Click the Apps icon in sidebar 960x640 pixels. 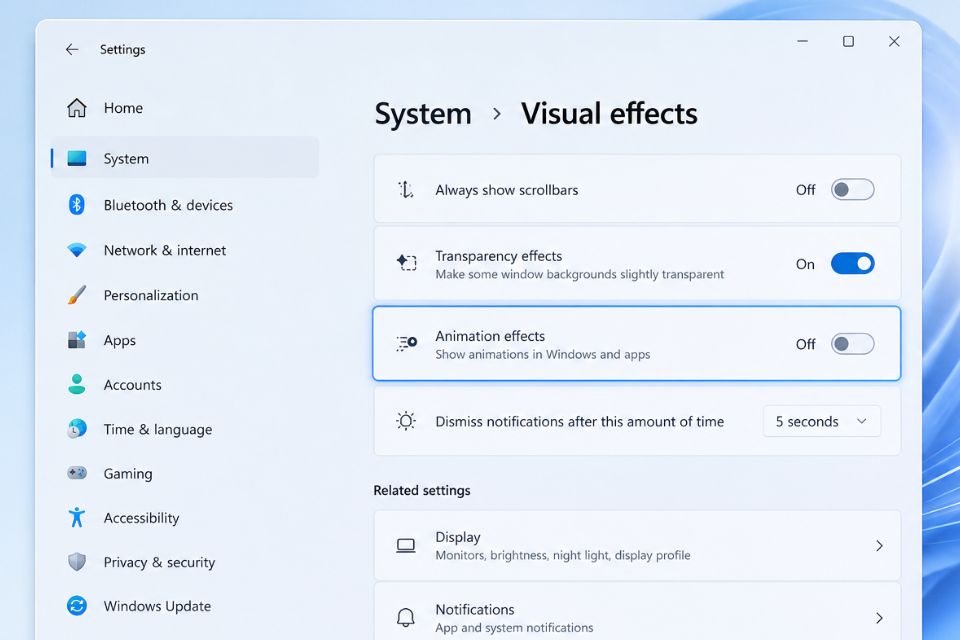coord(77,339)
